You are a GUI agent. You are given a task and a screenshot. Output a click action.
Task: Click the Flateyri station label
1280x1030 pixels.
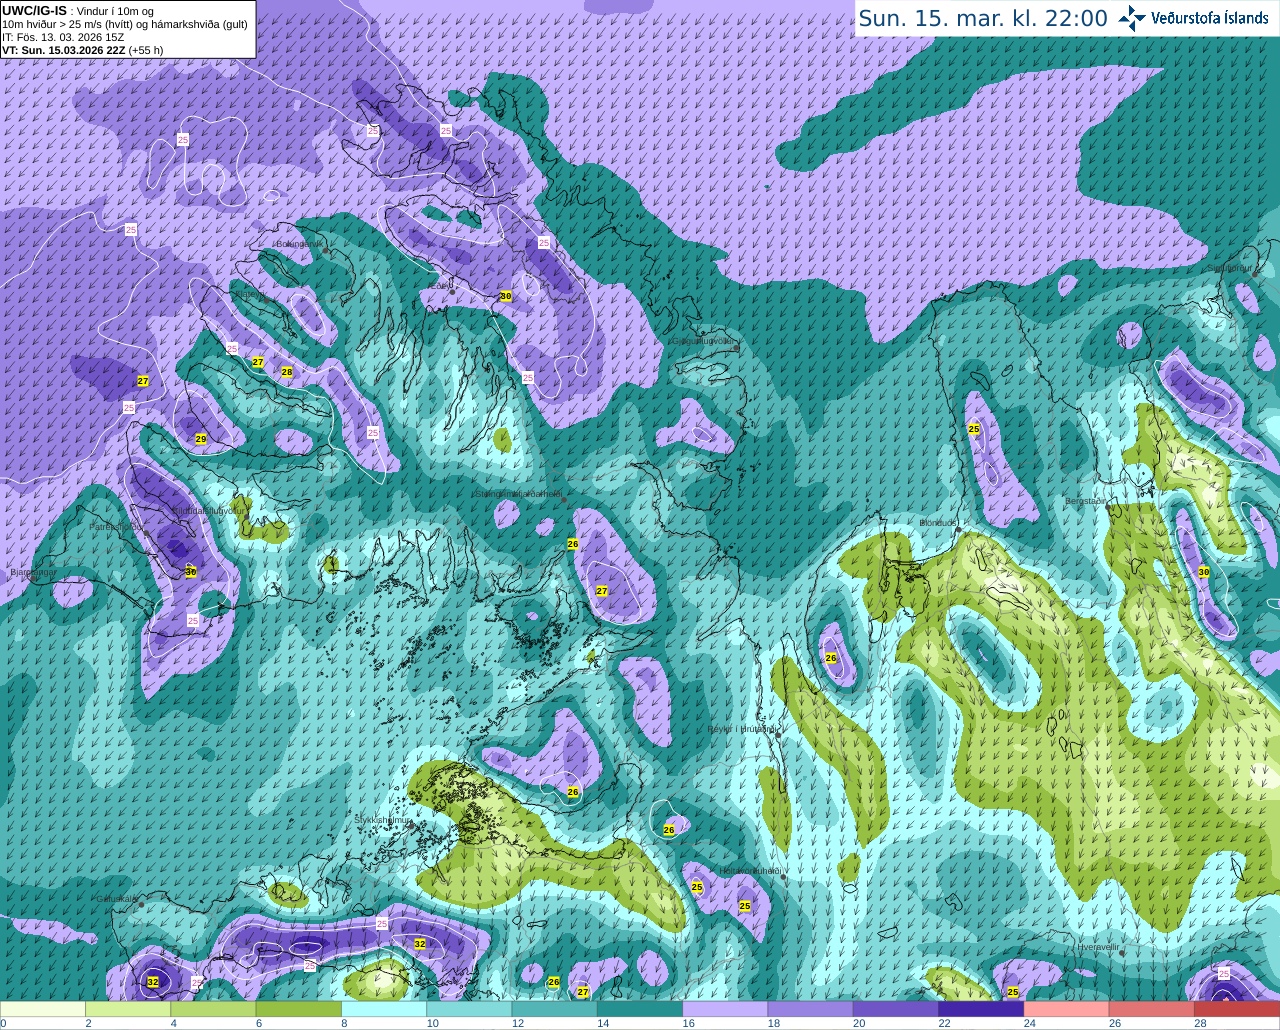(x=251, y=295)
